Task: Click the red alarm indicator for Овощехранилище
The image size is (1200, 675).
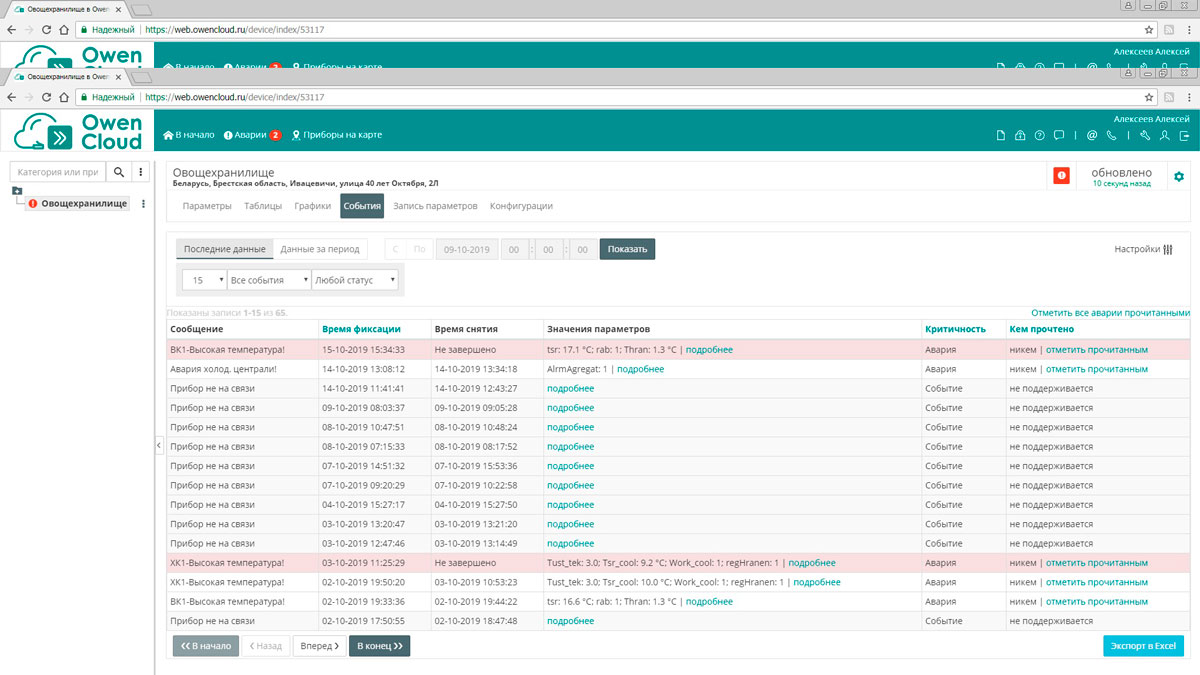Action: [1061, 176]
